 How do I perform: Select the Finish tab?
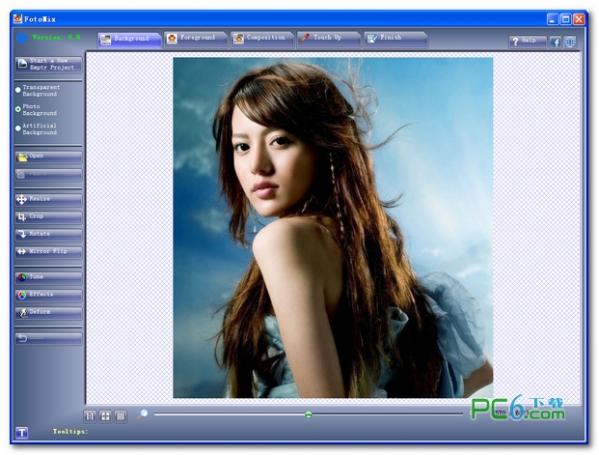[x=396, y=39]
